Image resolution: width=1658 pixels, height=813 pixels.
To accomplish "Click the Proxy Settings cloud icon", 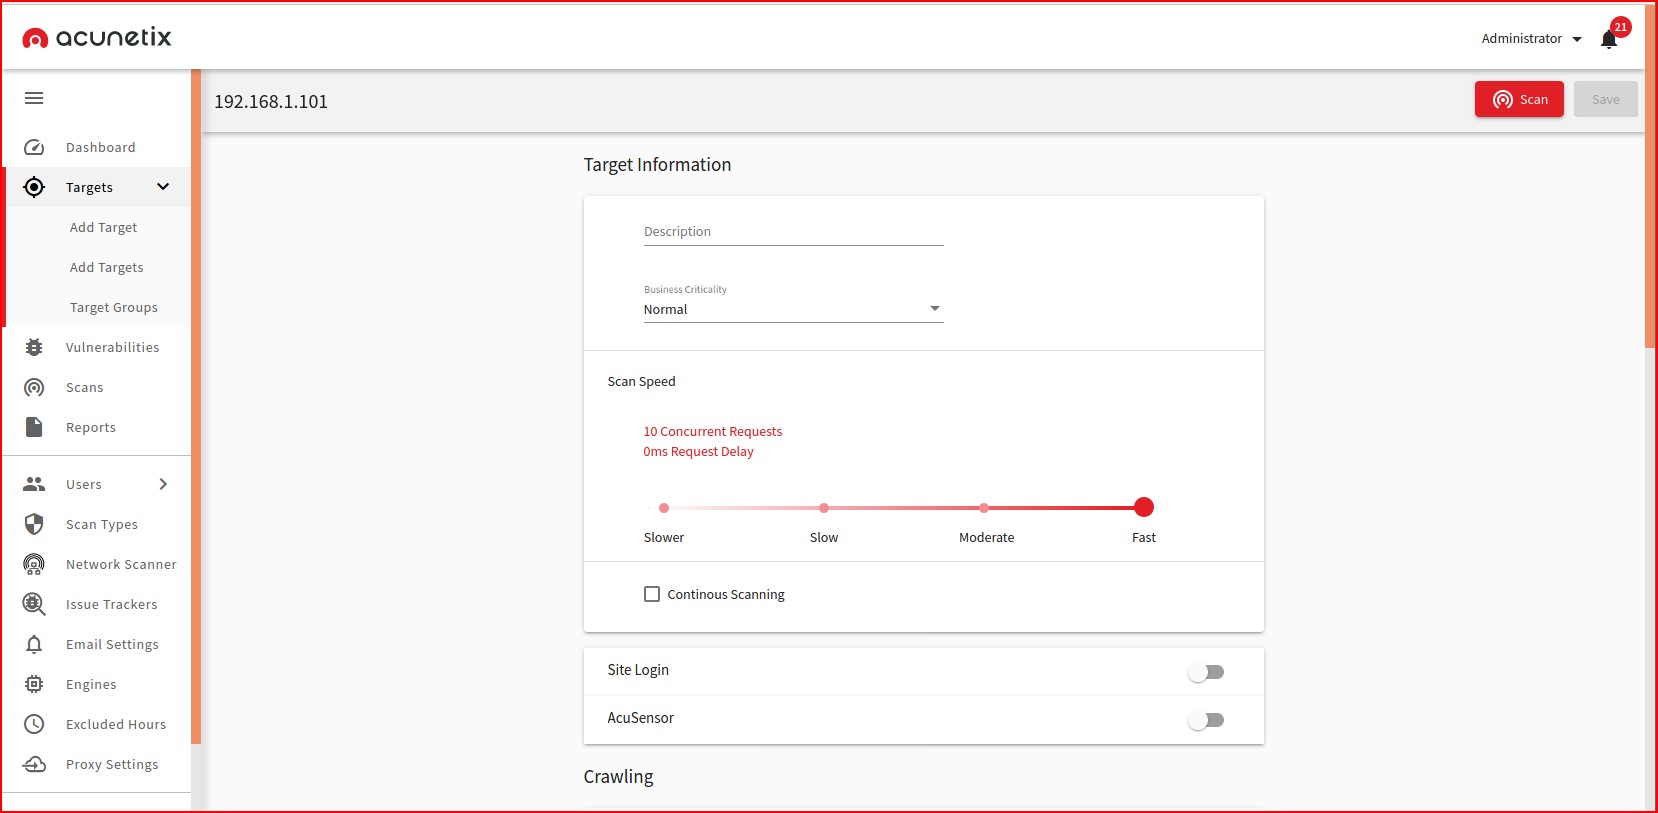I will coord(34,764).
